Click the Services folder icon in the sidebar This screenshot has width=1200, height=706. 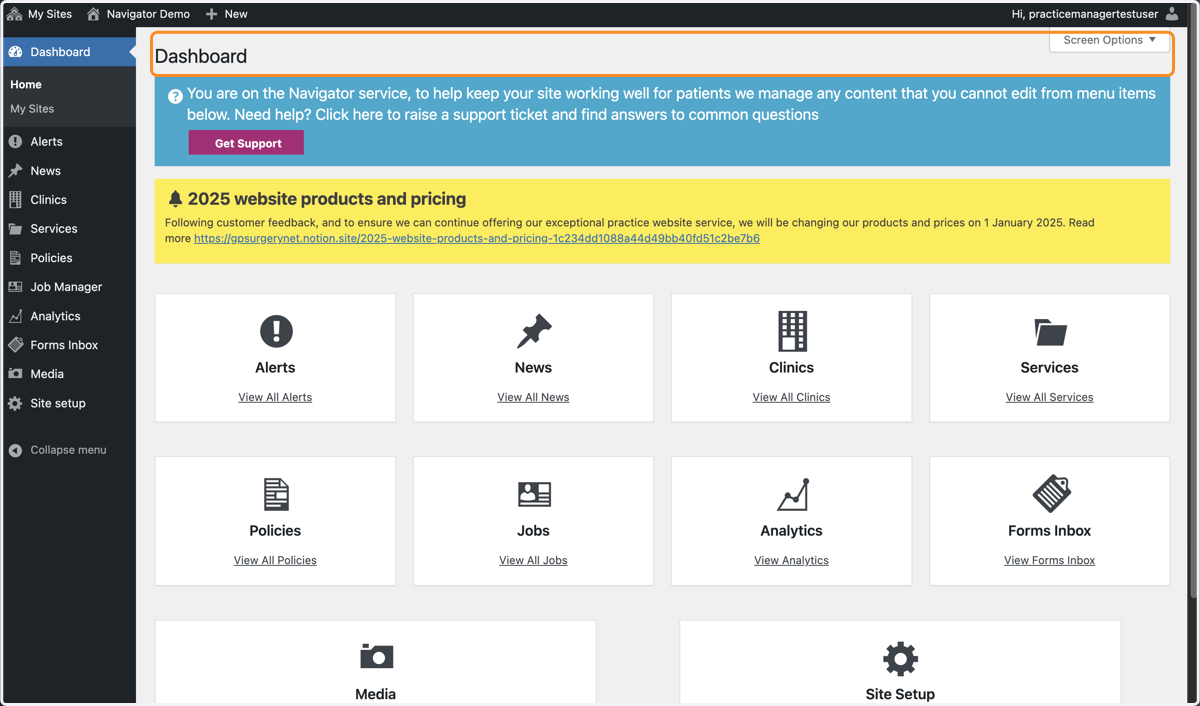pos(15,229)
